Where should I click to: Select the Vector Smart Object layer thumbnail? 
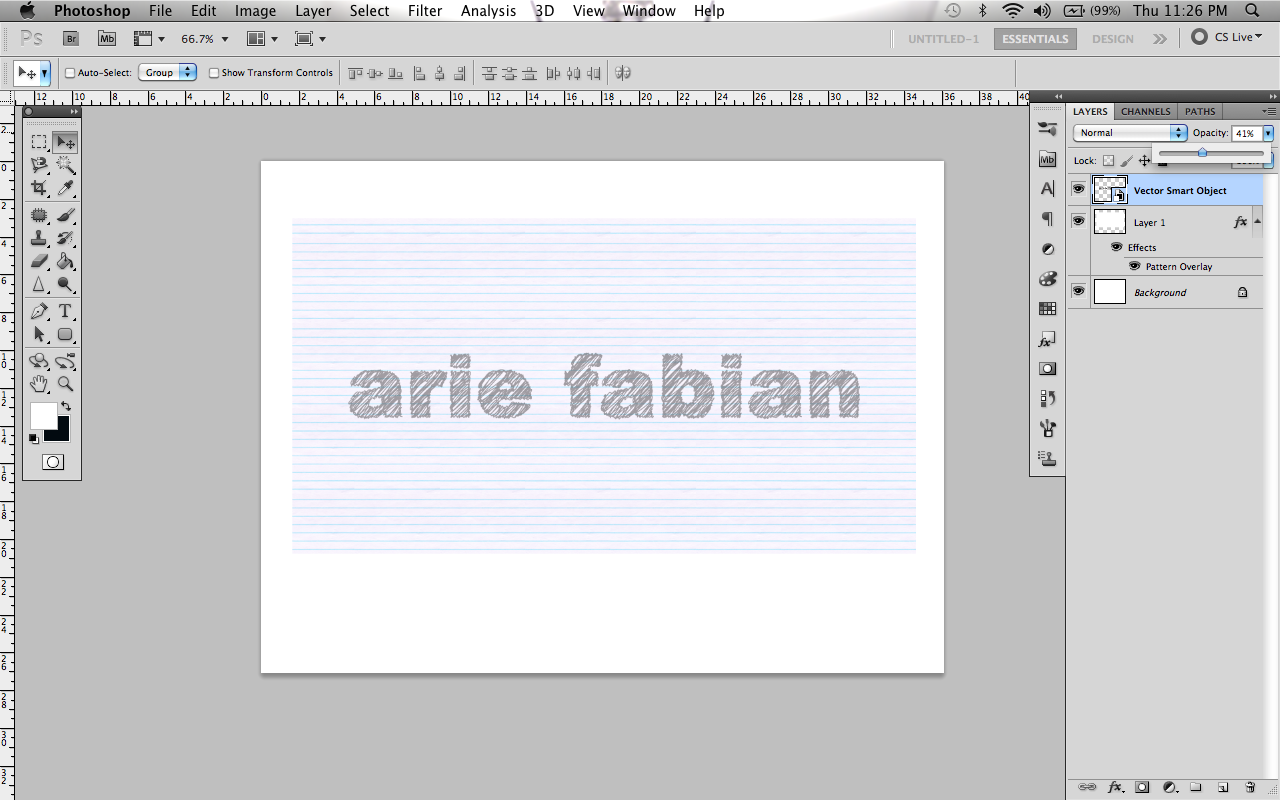1110,189
